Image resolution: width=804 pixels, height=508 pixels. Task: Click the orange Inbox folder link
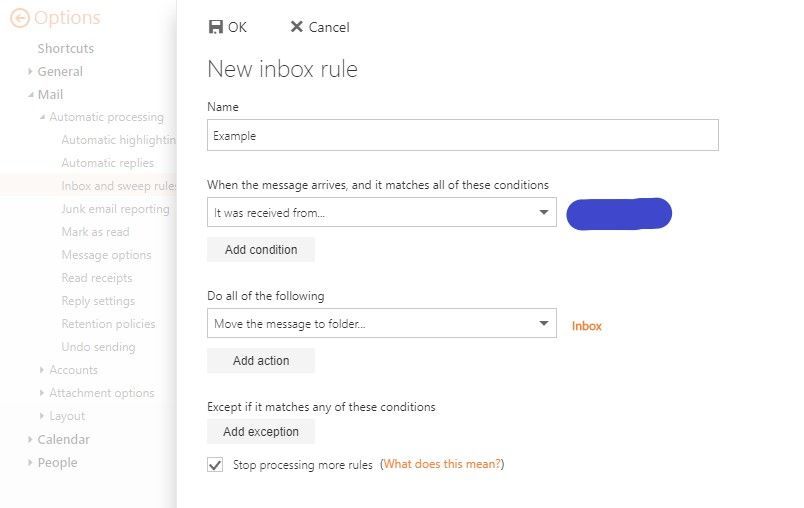point(587,326)
